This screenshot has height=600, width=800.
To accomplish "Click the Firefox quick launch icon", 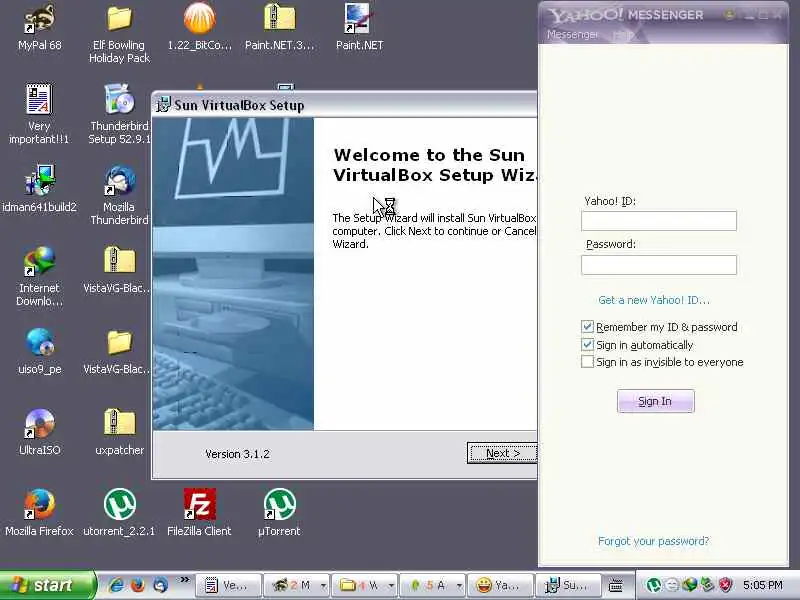I will coord(138,585).
